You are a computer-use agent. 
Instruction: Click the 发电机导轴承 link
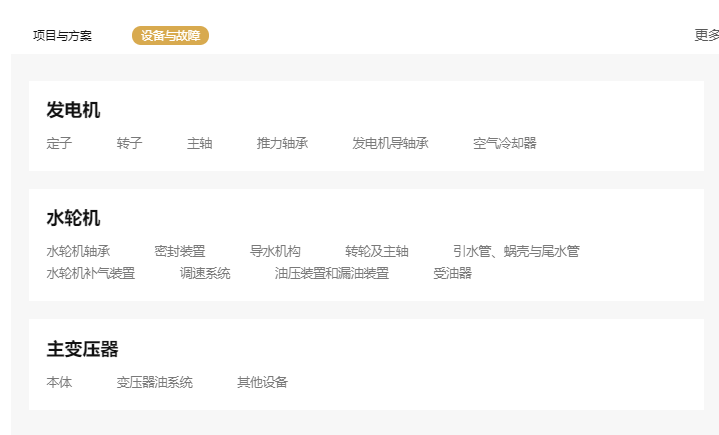tap(390, 143)
